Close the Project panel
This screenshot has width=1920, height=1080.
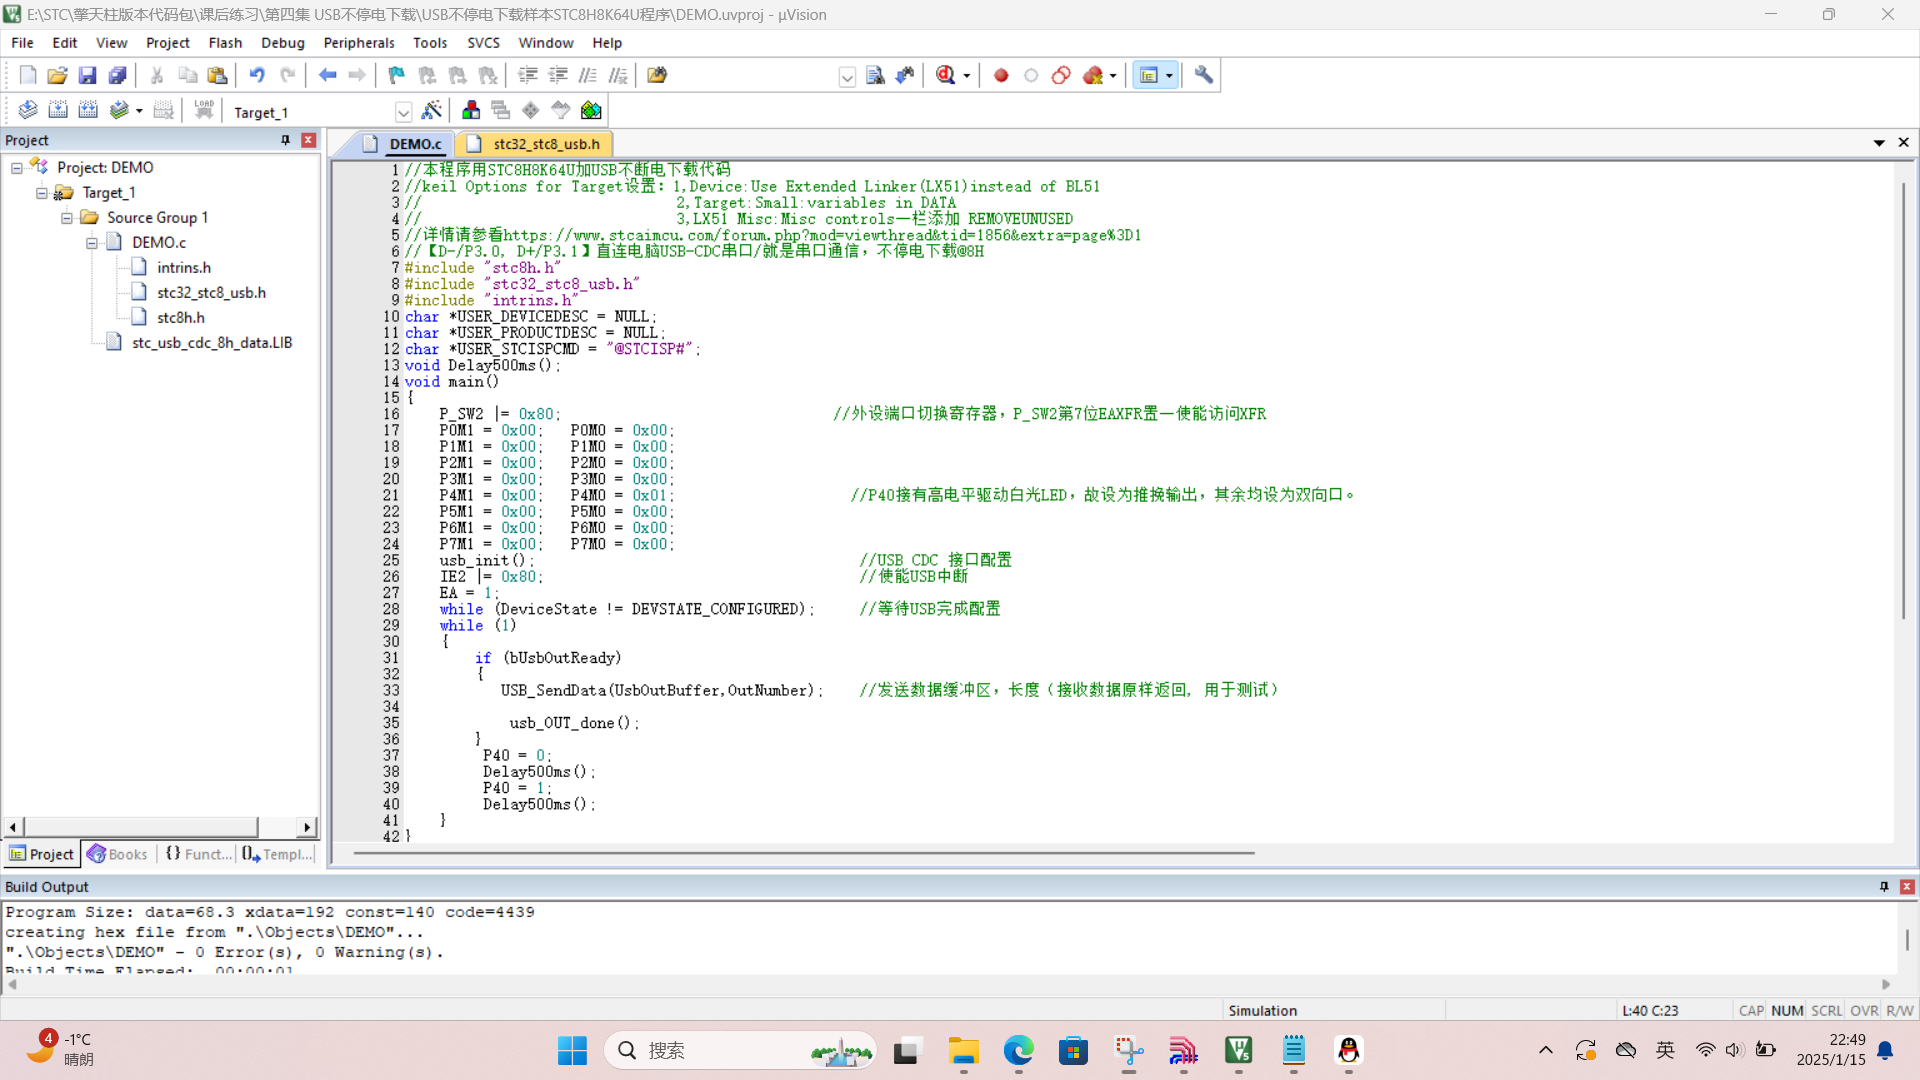pyautogui.click(x=309, y=140)
